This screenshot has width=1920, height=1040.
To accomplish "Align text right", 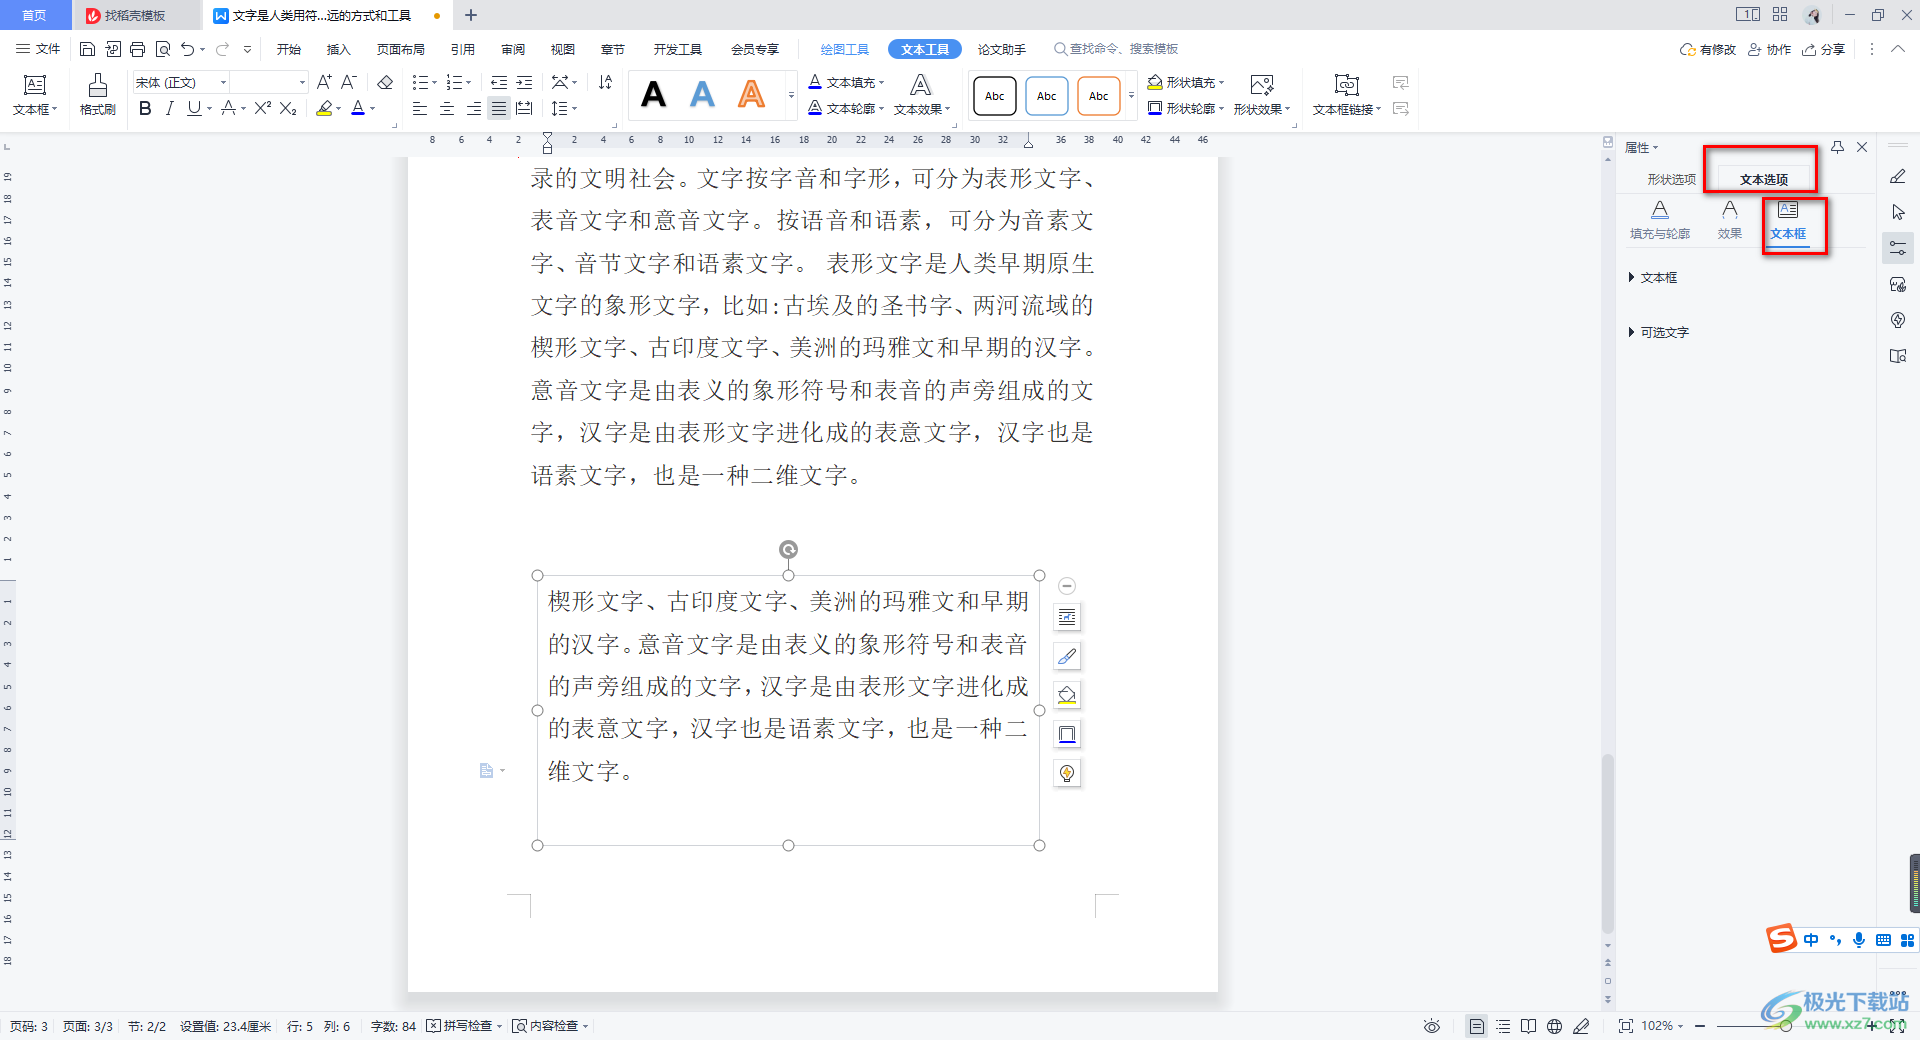I will tap(473, 108).
